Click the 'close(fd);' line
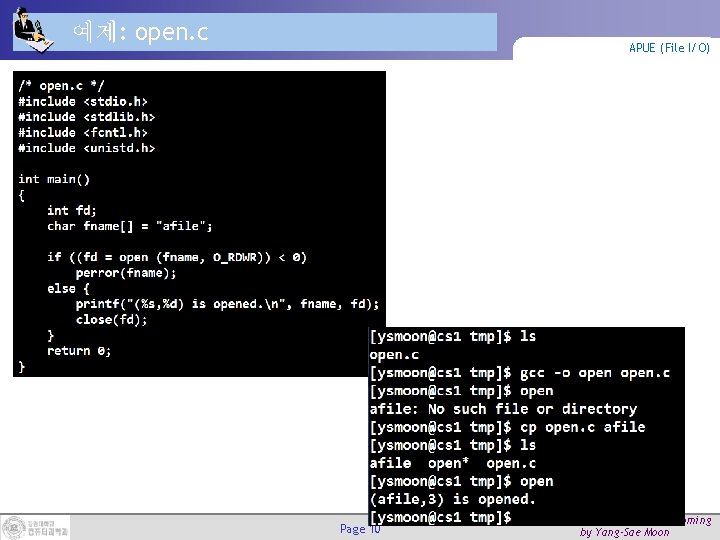Image resolution: width=720 pixels, height=540 pixels. click(112, 320)
